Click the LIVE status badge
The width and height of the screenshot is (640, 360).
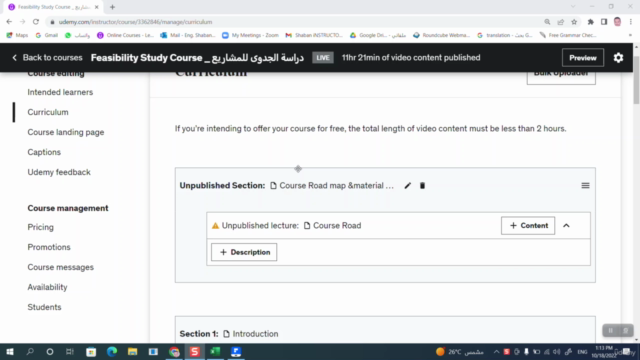(x=322, y=58)
